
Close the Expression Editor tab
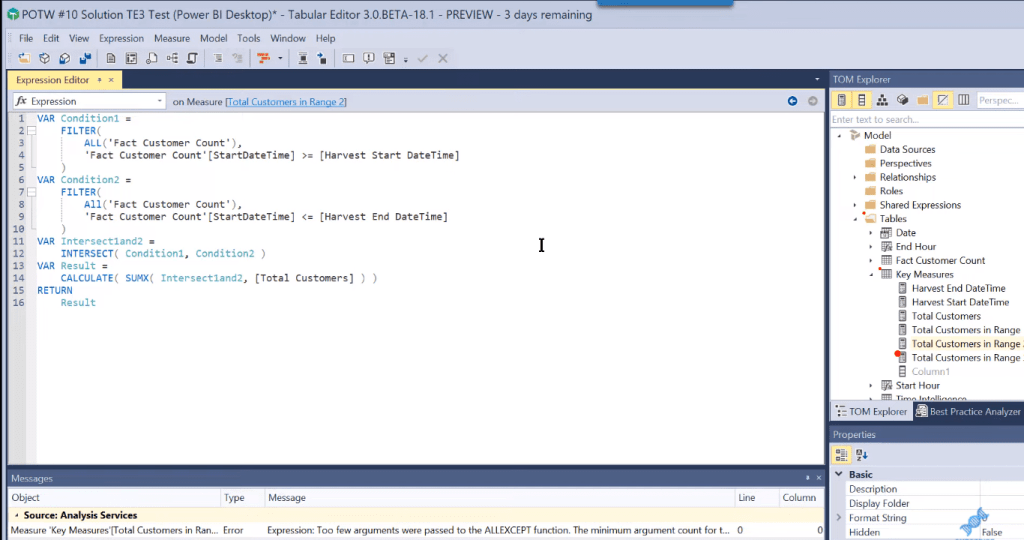click(x=111, y=80)
